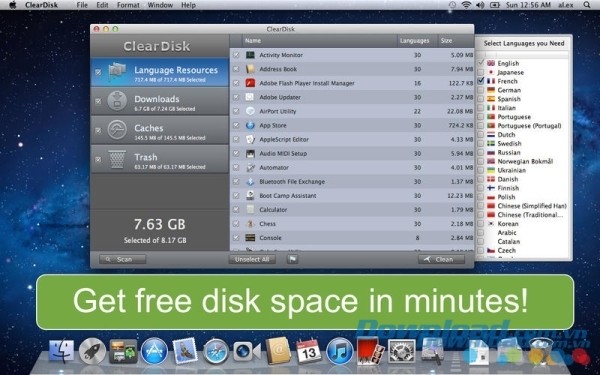The height and width of the screenshot is (375, 600).
Task: Open System Preferences in the Dock
Action: [x=401, y=351]
